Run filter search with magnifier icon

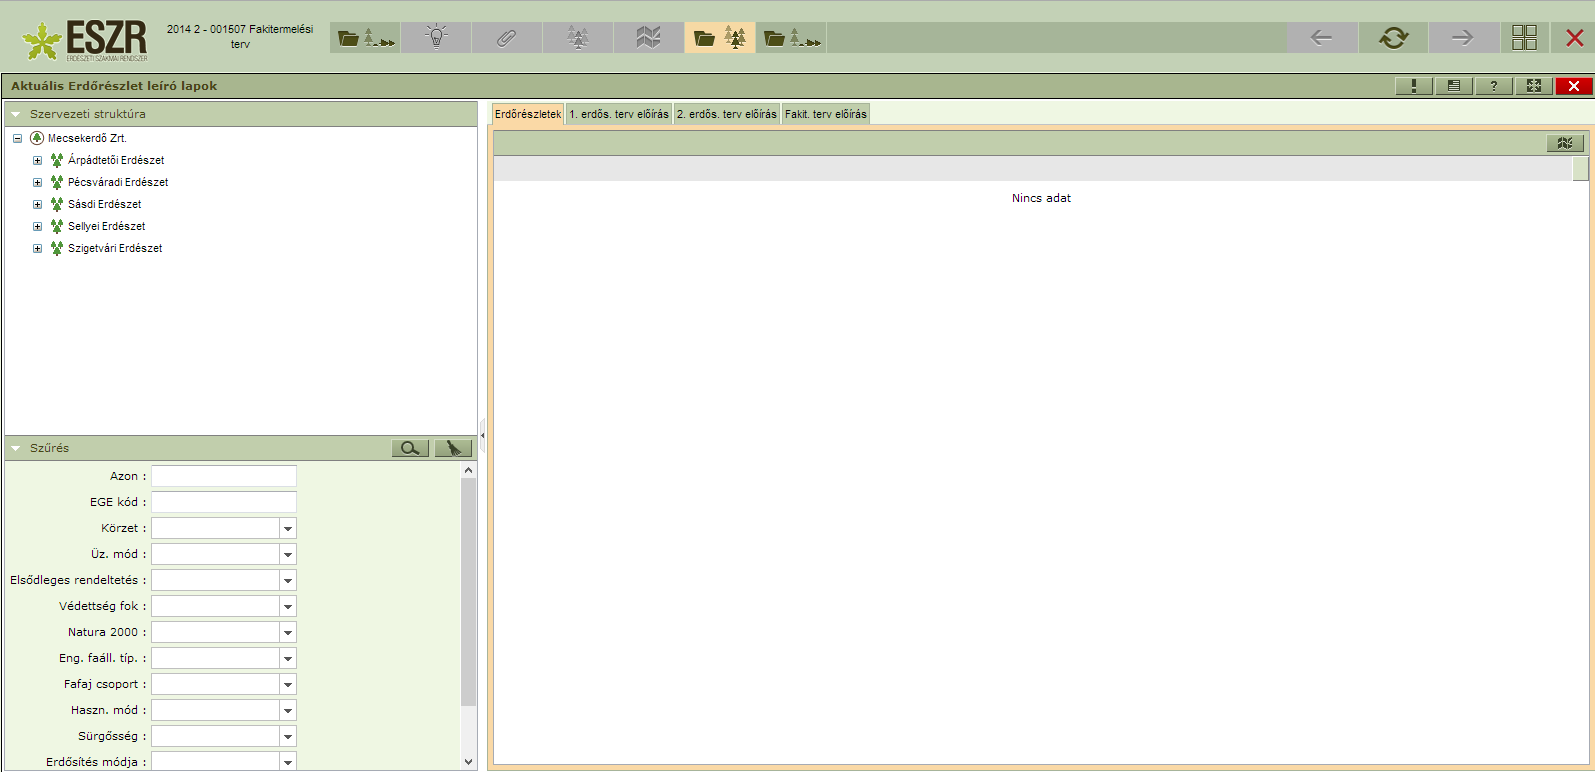pos(411,448)
